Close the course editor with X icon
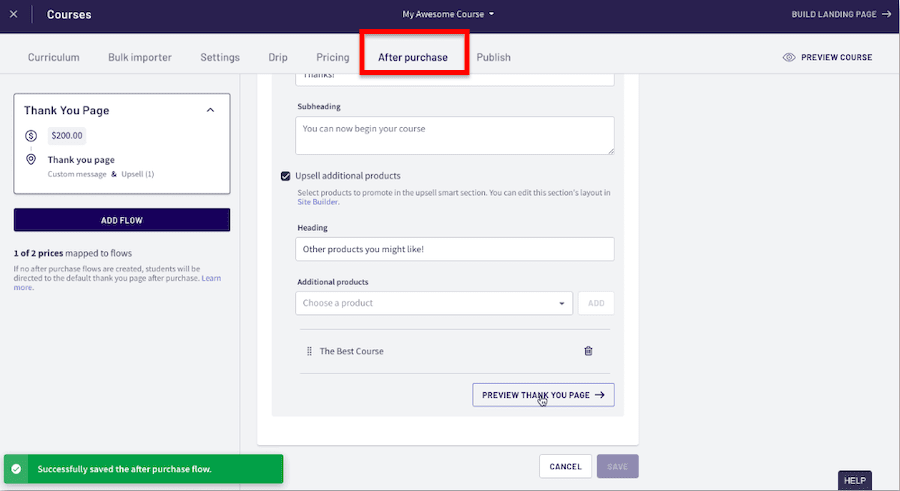900x491 pixels. click(x=13, y=14)
